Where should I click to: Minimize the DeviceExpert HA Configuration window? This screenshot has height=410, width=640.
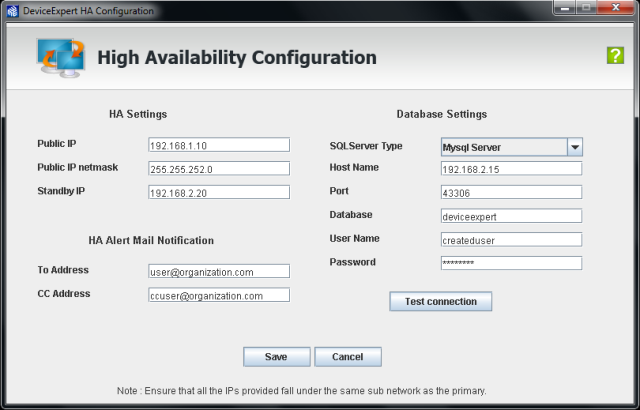[564, 7]
